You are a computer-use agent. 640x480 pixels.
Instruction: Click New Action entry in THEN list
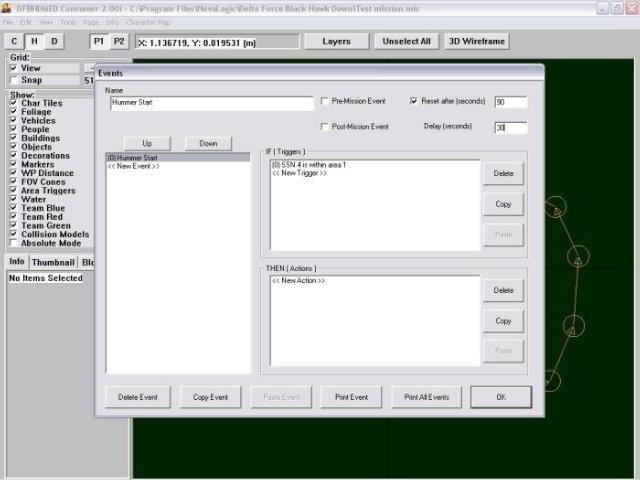point(298,281)
